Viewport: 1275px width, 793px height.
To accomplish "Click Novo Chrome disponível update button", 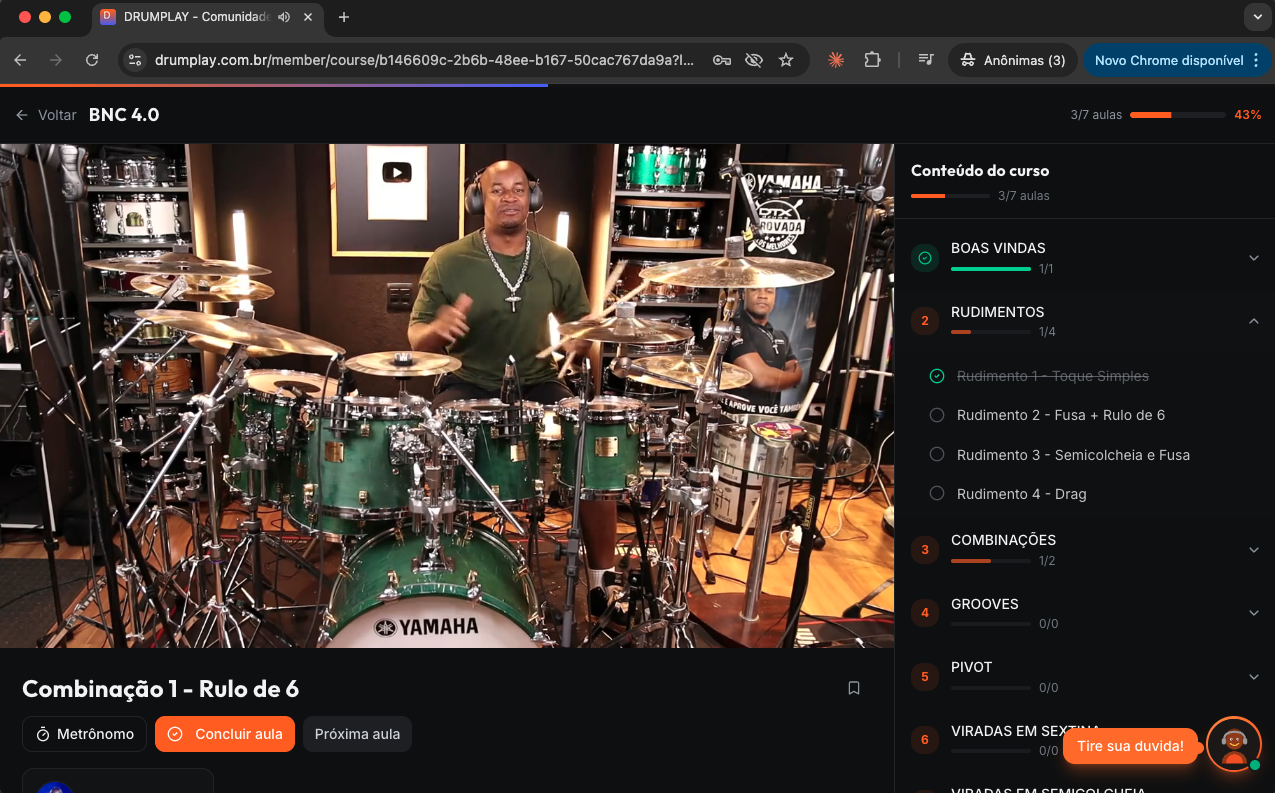I will 1177,60.
